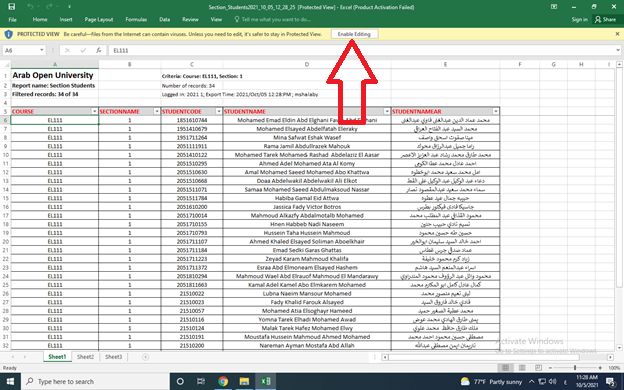Open the Windows Start menu
The image size is (624, 390).
tap(10, 381)
